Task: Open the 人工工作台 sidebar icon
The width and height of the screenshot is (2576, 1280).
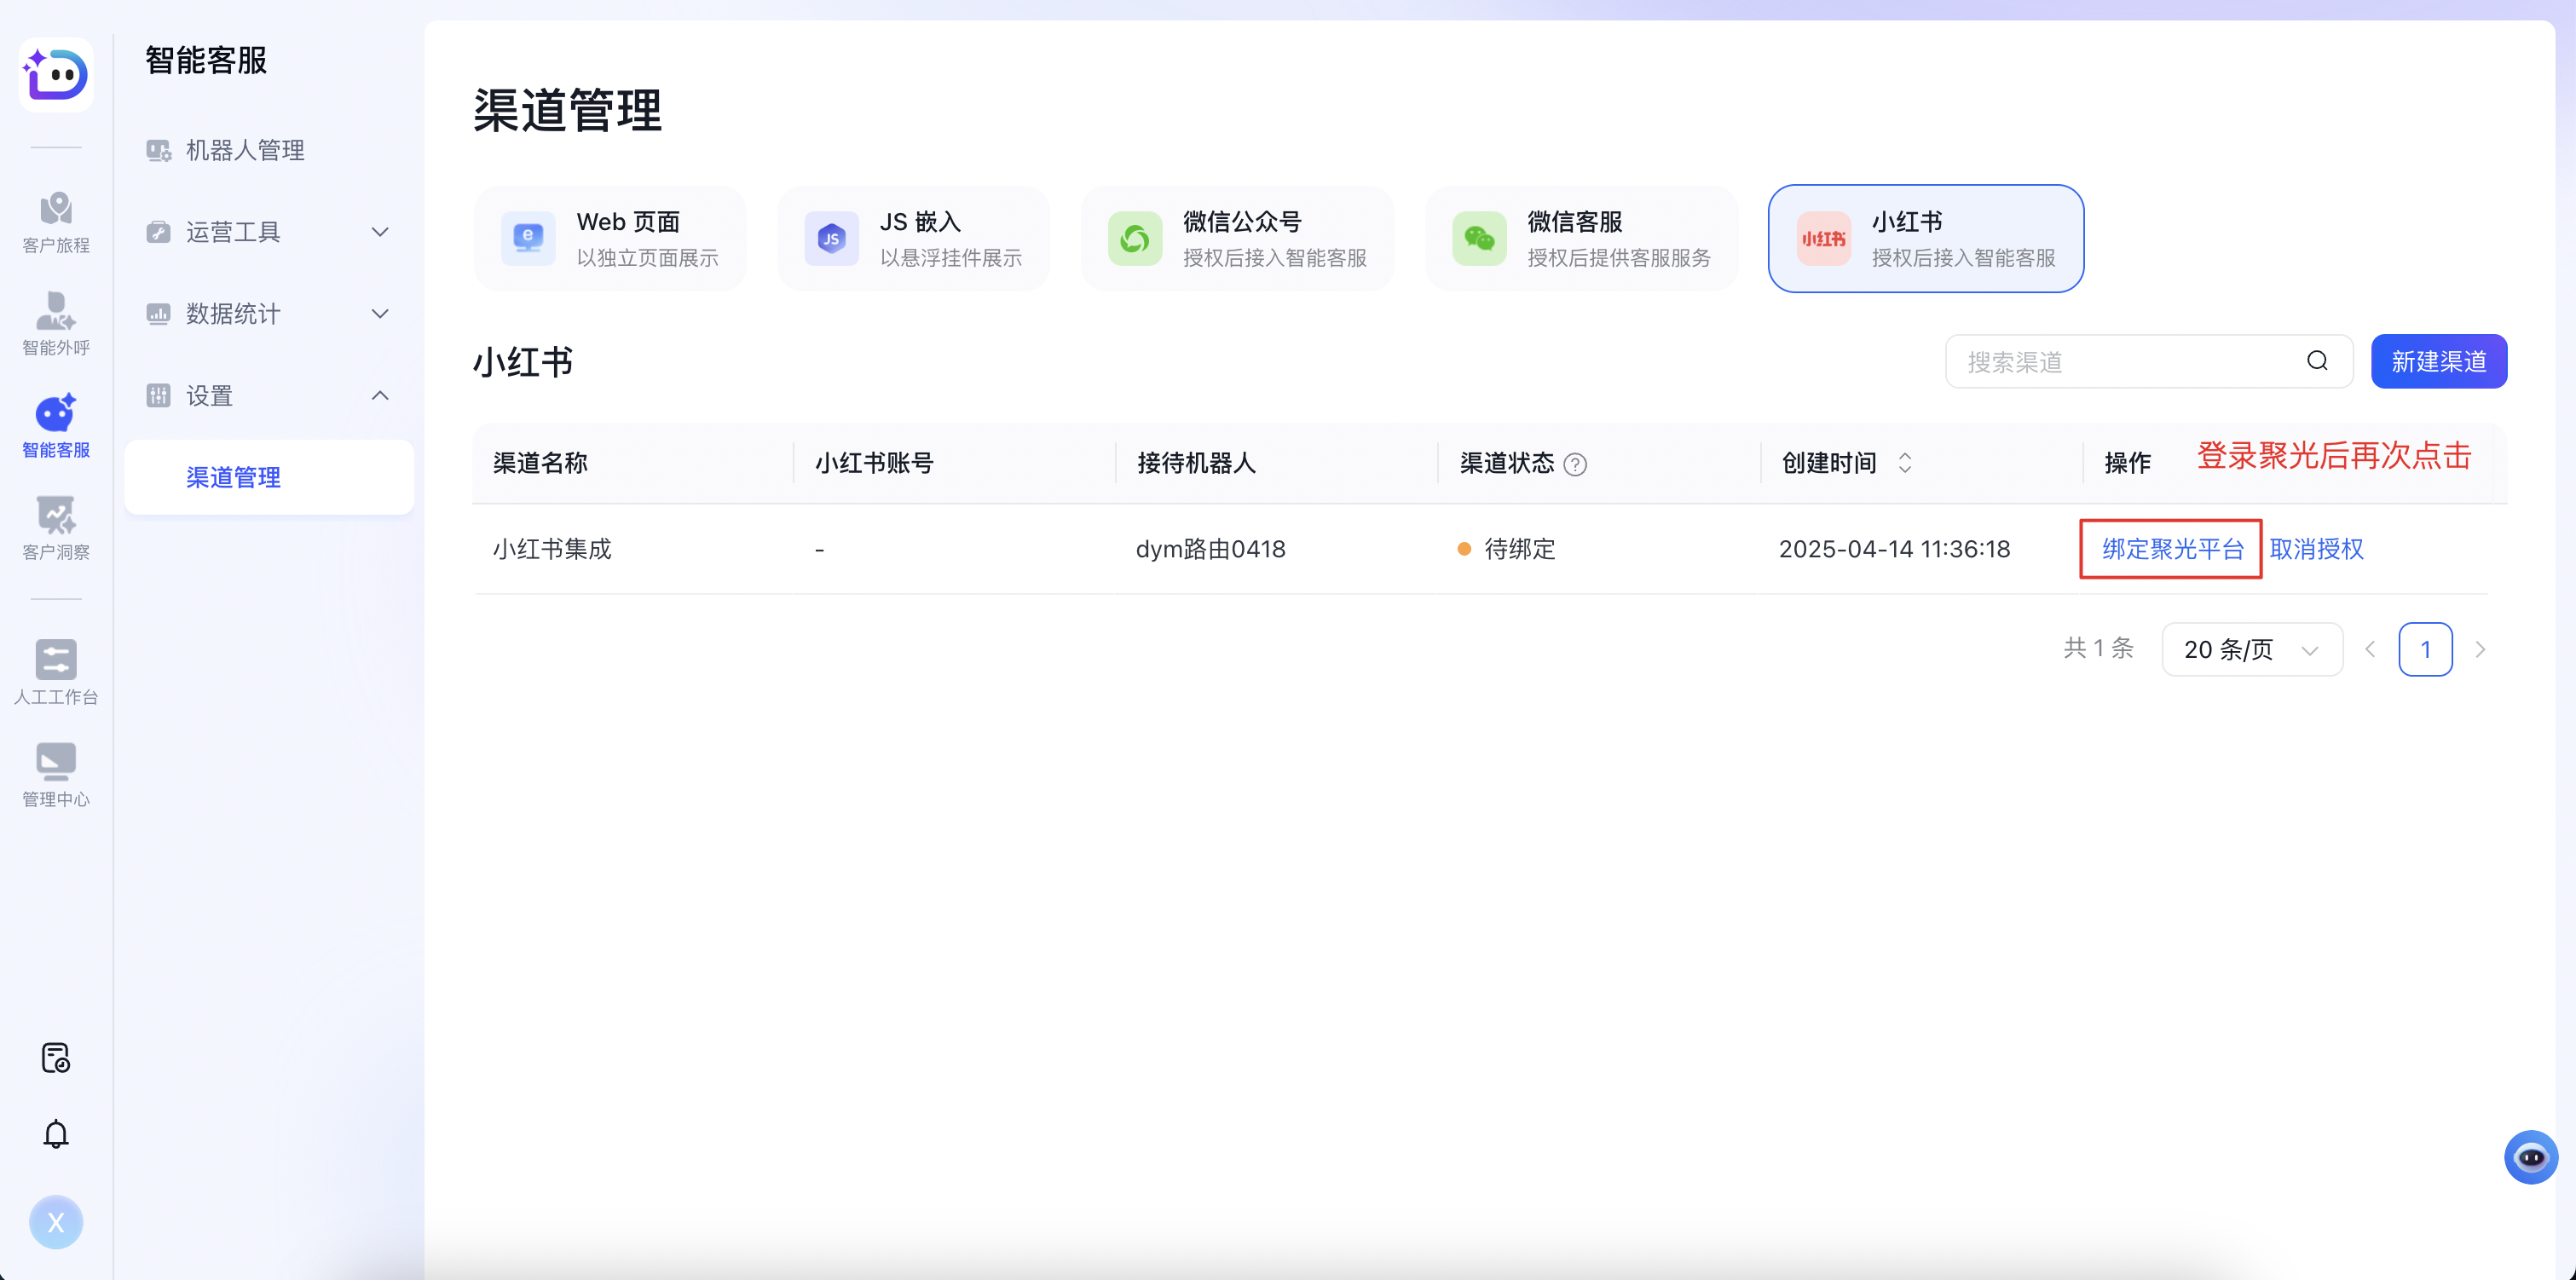Action: [x=56, y=668]
